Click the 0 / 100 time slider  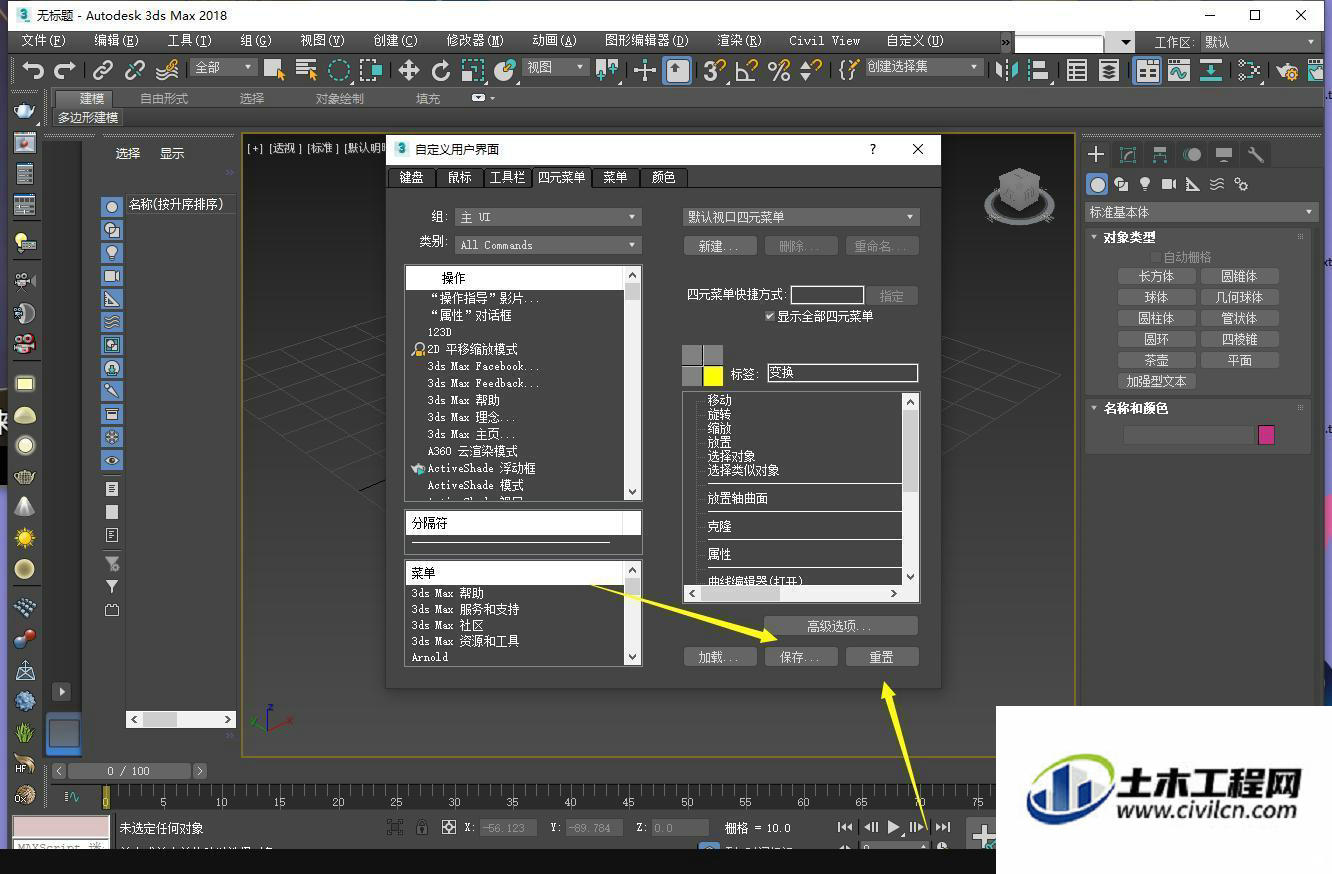(x=128, y=771)
